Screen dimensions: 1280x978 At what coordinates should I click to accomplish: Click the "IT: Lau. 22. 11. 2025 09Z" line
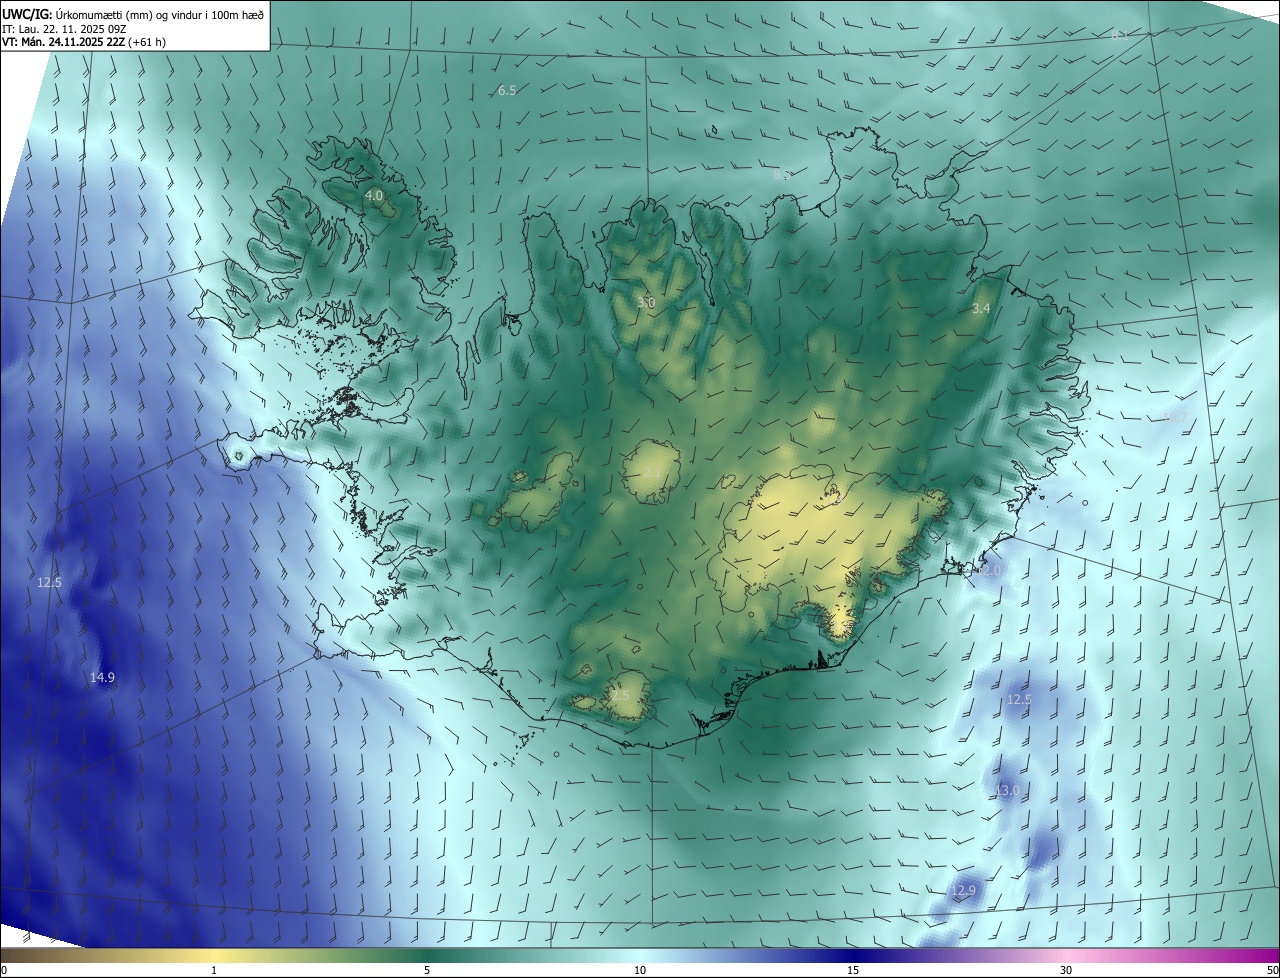[x=64, y=28]
